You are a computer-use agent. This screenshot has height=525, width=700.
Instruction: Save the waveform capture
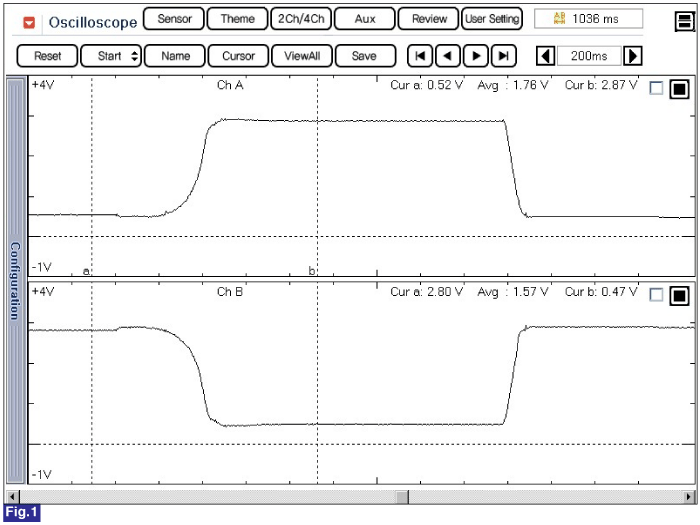[x=365, y=56]
